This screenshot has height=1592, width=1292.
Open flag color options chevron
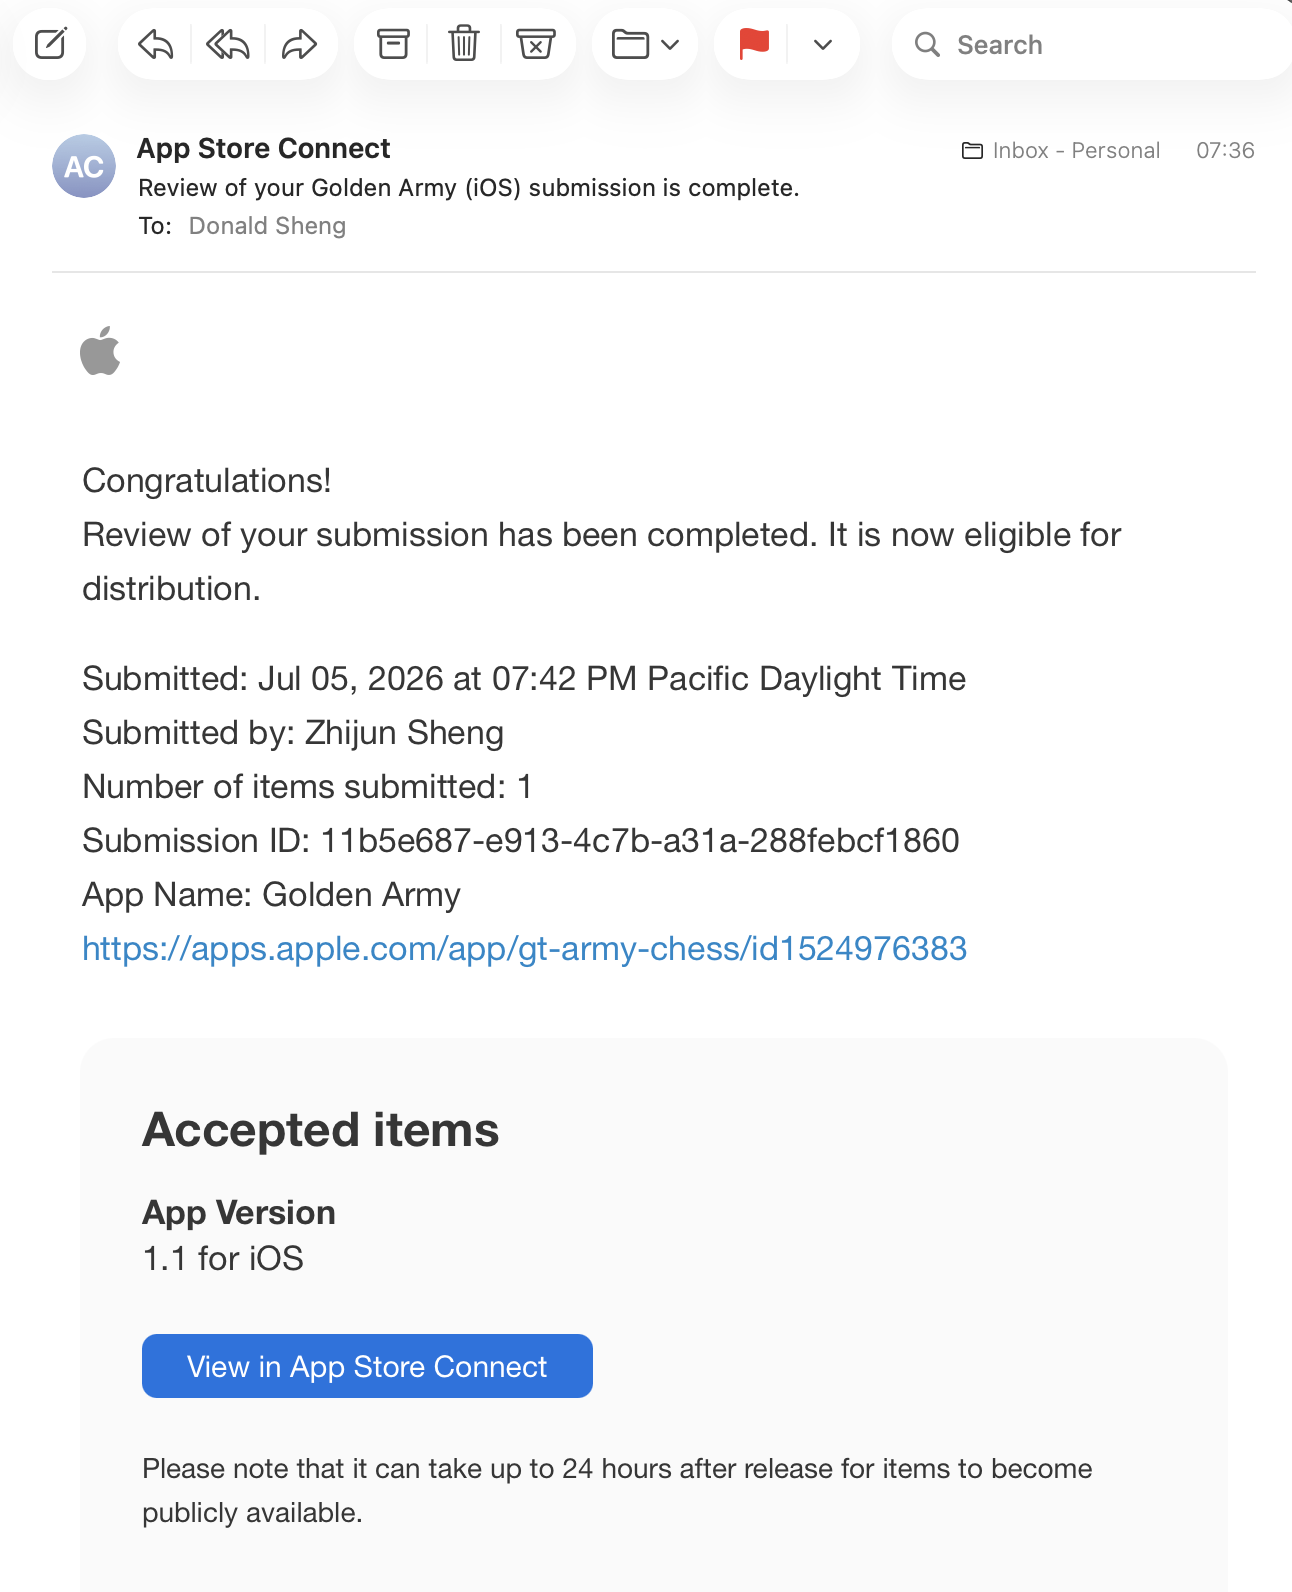823,44
